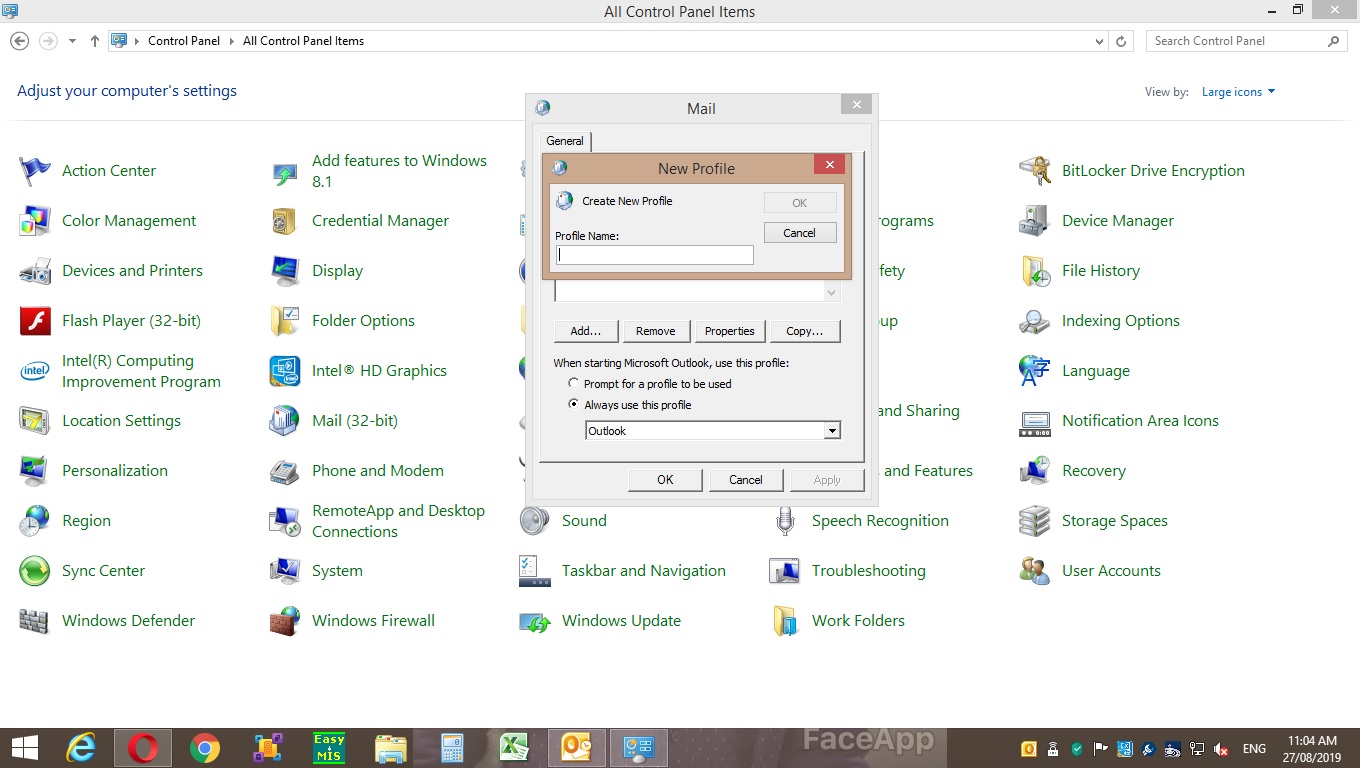The height and width of the screenshot is (768, 1360).
Task: Open the Storage Spaces icon
Action: (1035, 521)
